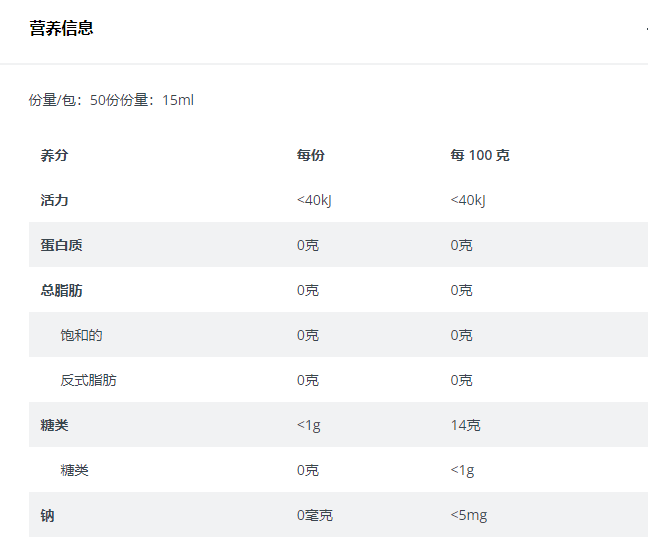Click the 营养信息 section heading
The image size is (648, 559).
61,28
